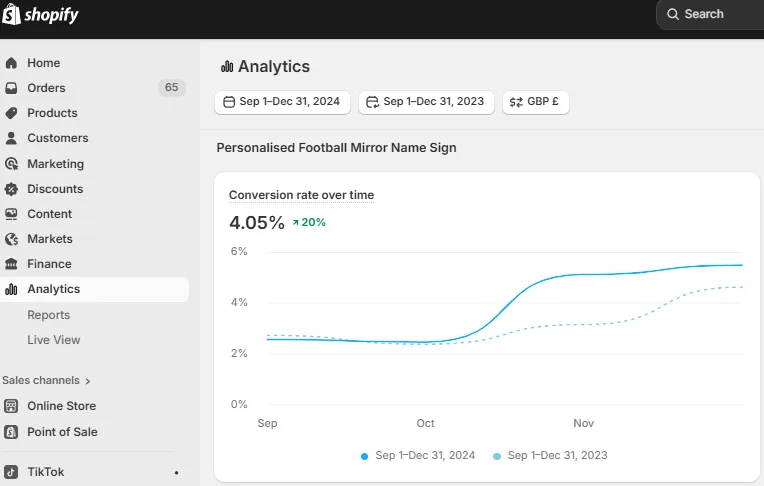
Task: Click the Discounts badge icon
Action: pyautogui.click(x=11, y=189)
